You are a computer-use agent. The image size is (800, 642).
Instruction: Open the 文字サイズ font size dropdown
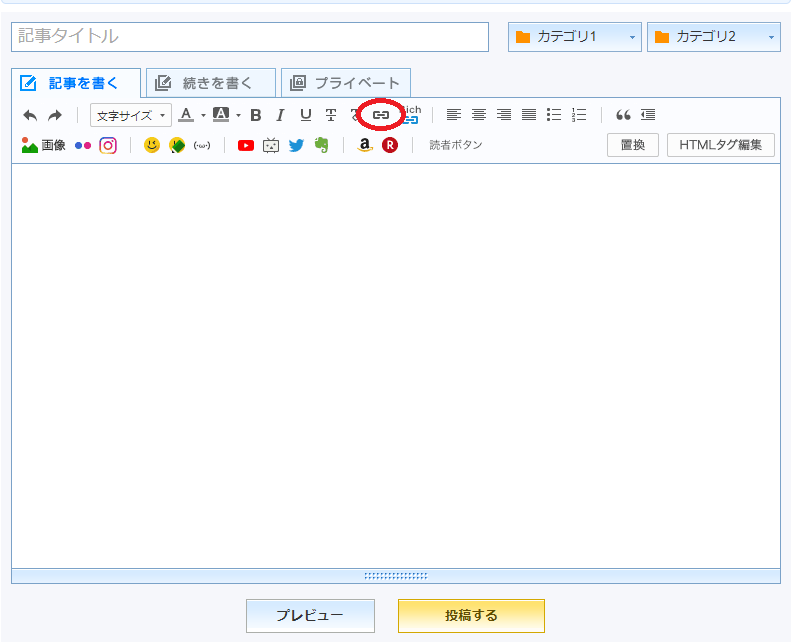pyautogui.click(x=131, y=115)
